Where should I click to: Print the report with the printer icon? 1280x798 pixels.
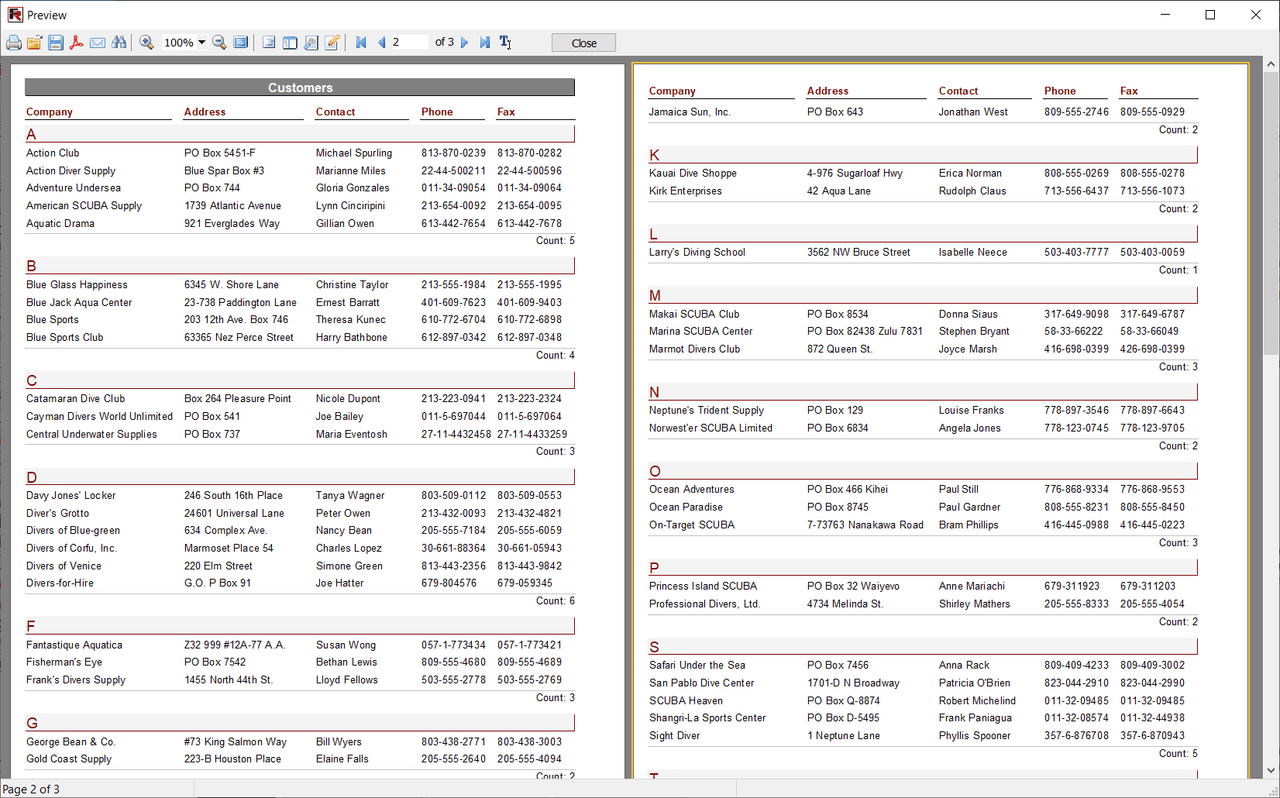(x=14, y=43)
